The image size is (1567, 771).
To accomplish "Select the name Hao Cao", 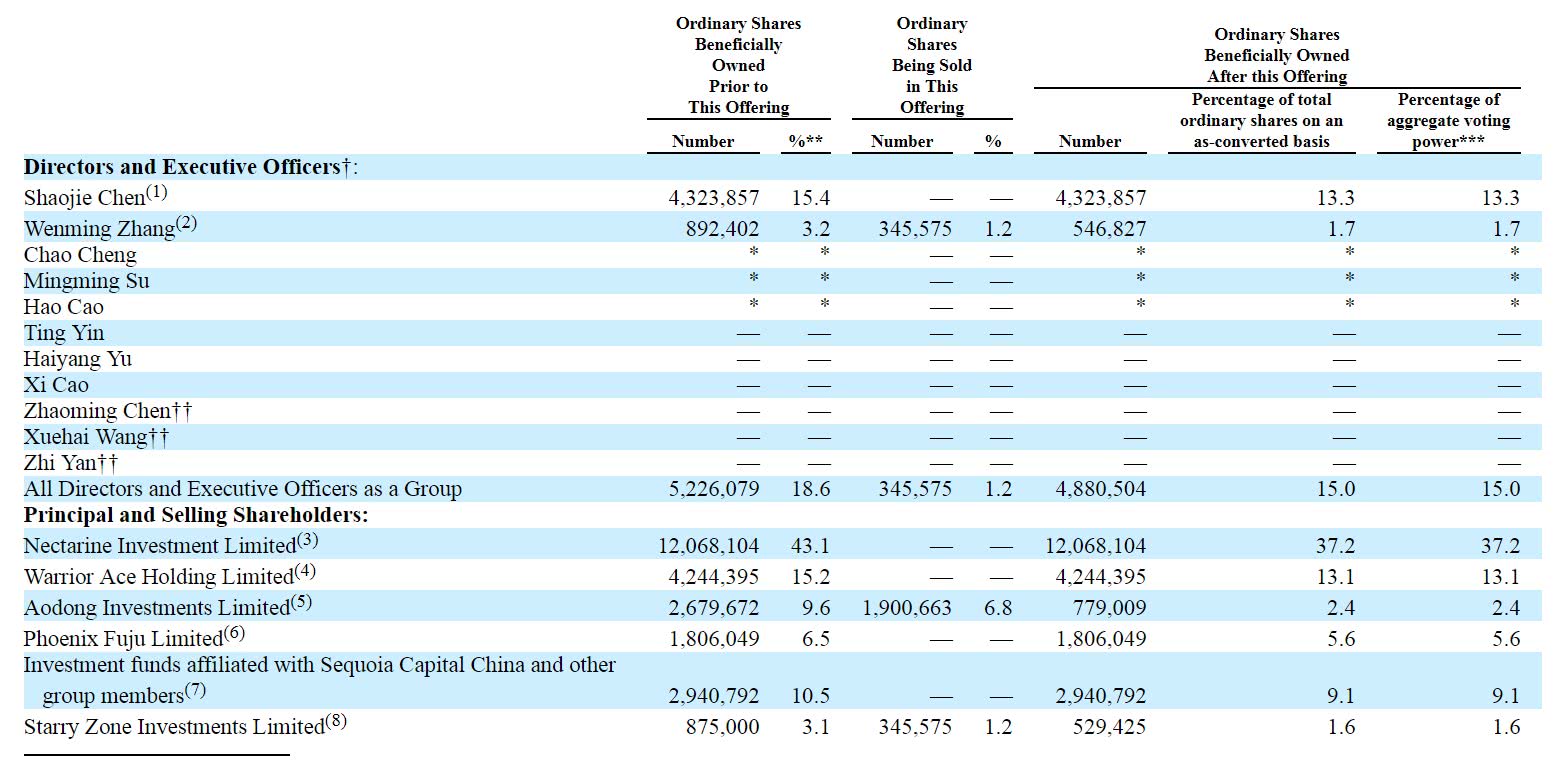I will coord(64,307).
